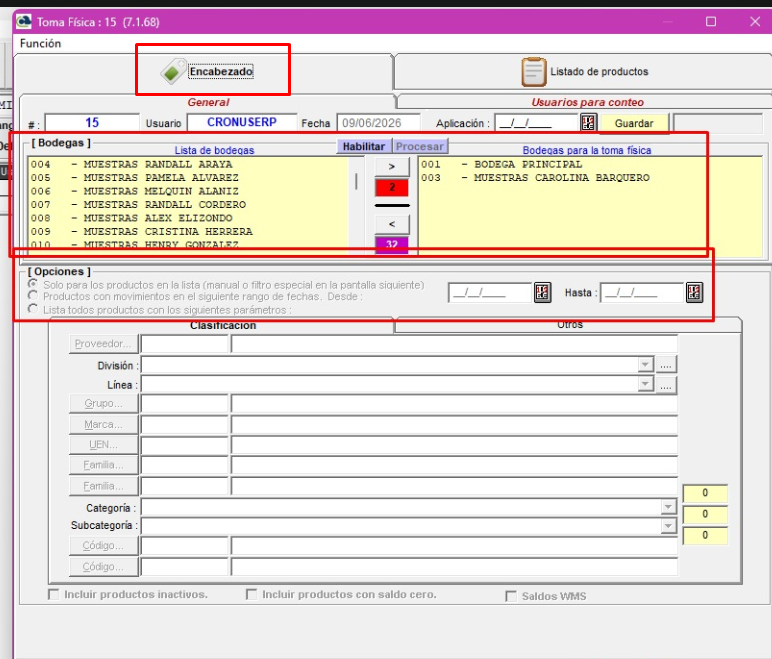Open the Función menu
This screenshot has height=659, width=772.
40,43
